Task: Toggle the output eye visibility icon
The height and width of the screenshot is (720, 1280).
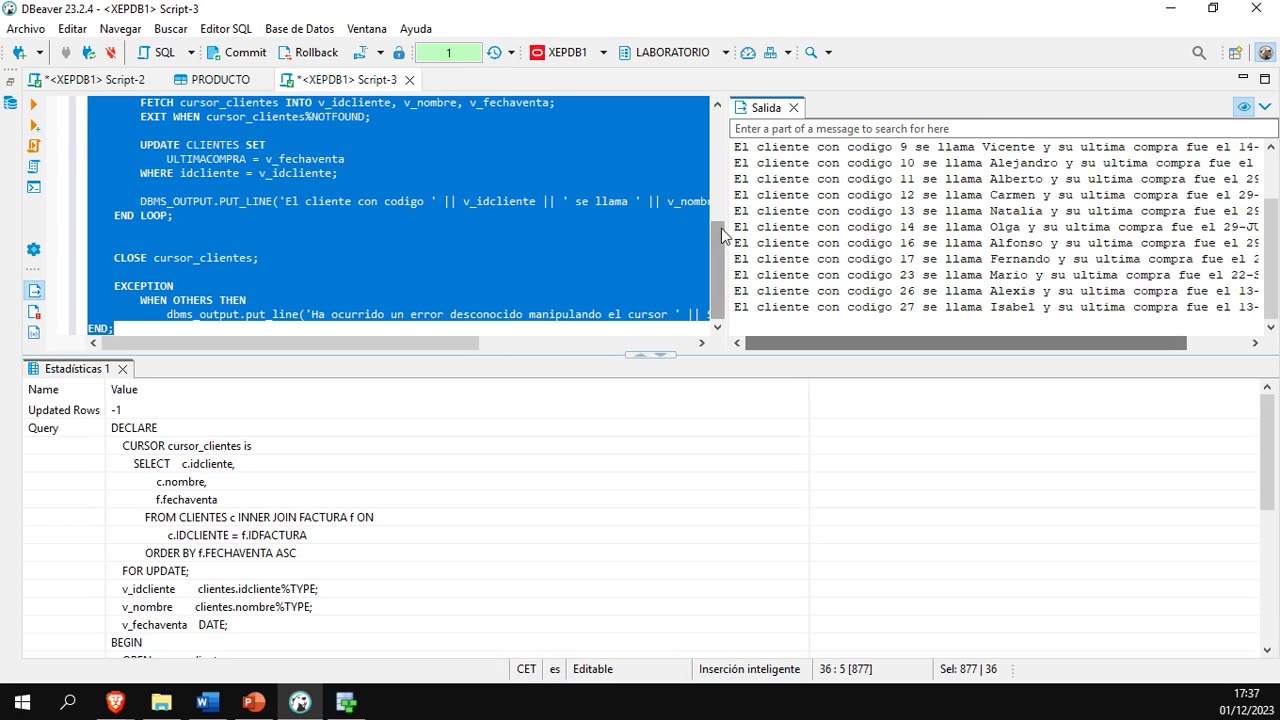Action: (x=1244, y=107)
